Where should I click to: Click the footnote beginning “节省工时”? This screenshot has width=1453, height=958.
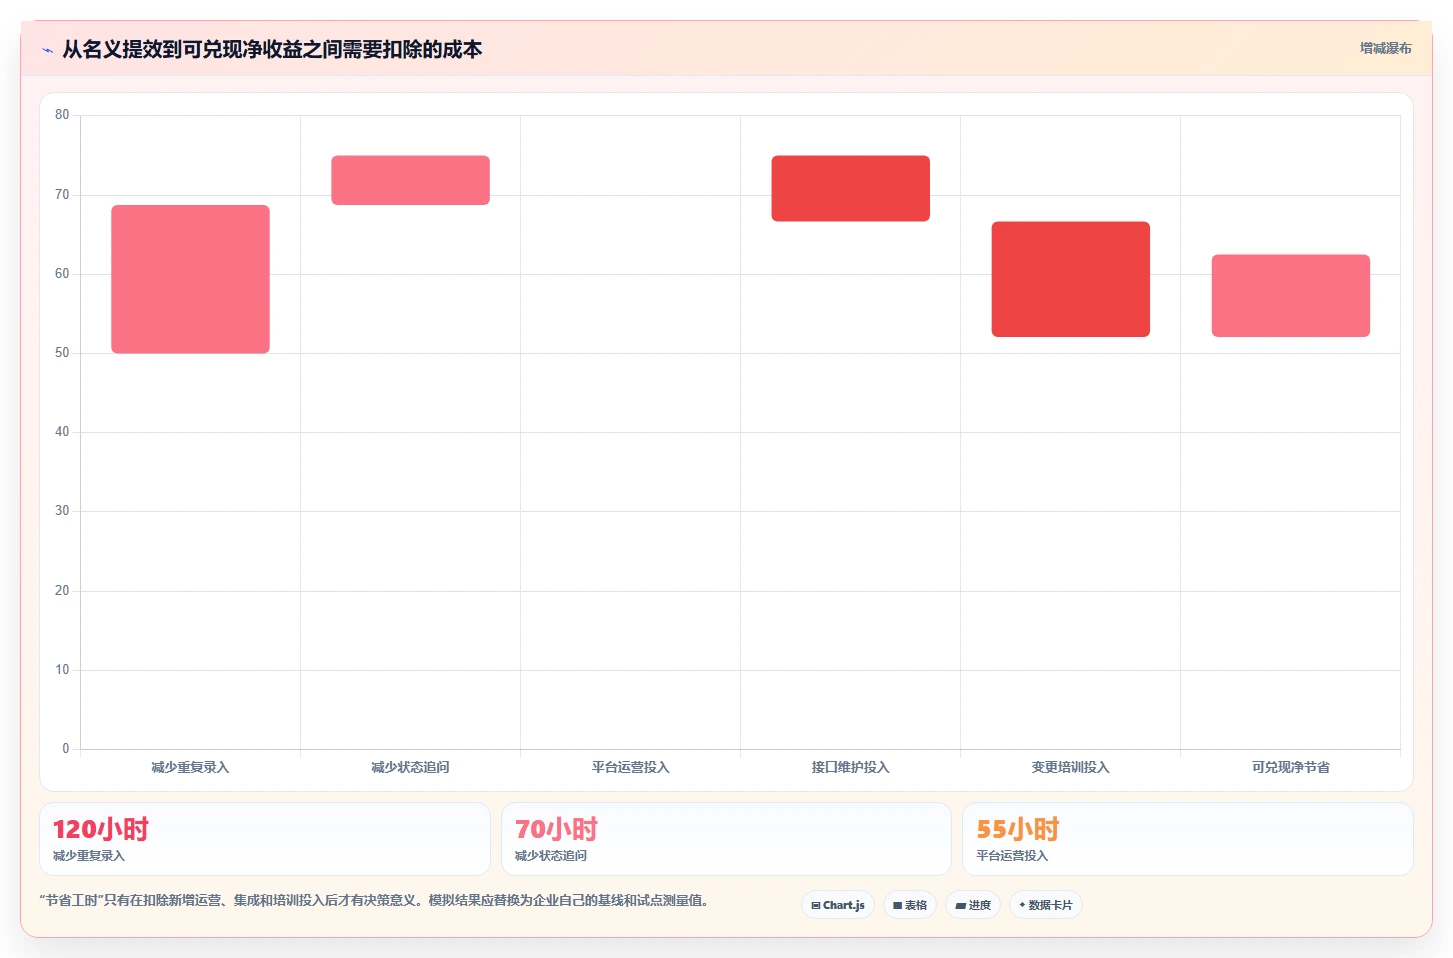pos(375,900)
